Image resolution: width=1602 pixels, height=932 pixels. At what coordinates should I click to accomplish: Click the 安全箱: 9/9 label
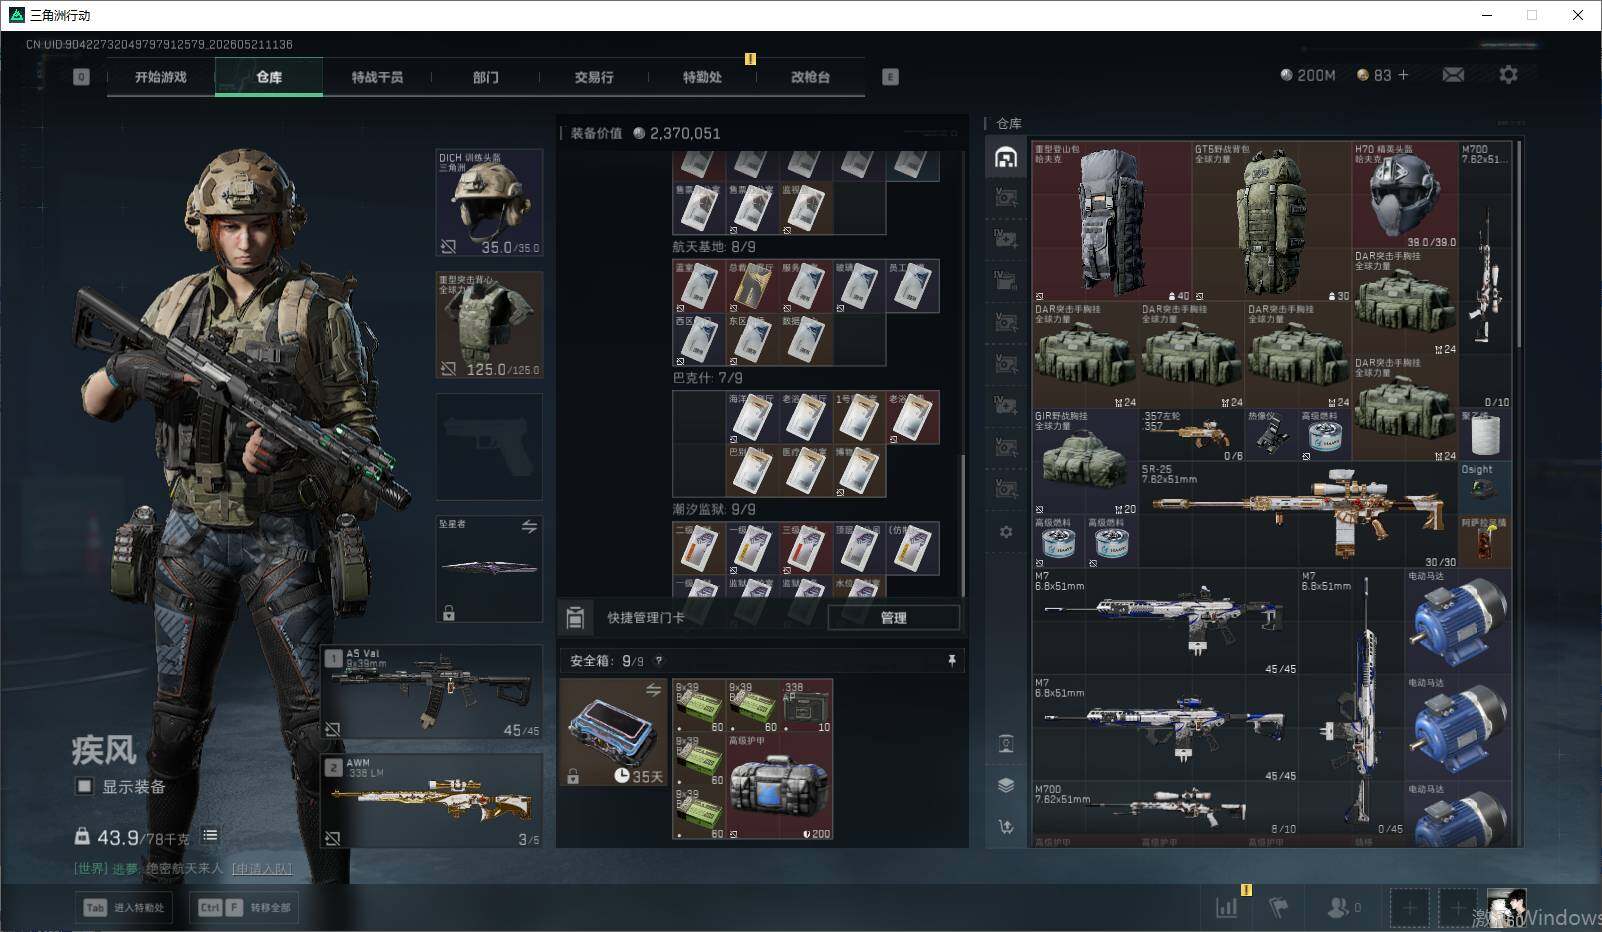click(607, 661)
